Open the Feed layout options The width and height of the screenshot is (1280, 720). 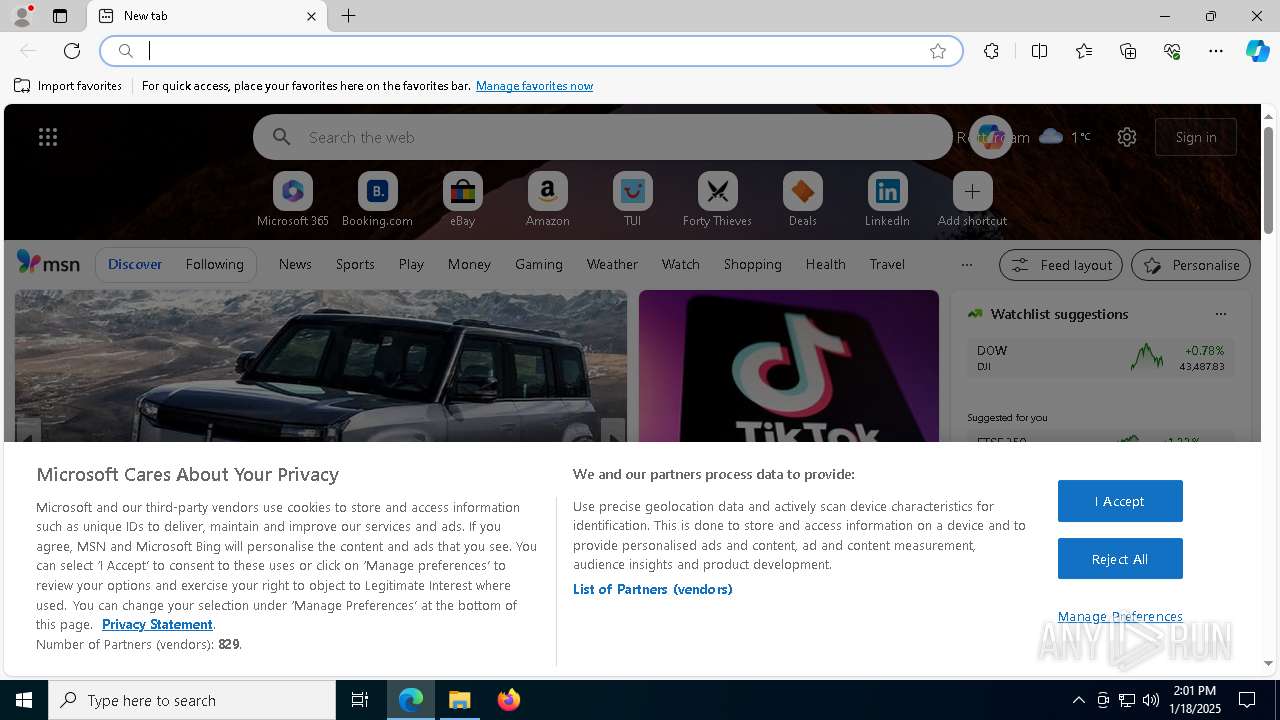pos(1061,265)
